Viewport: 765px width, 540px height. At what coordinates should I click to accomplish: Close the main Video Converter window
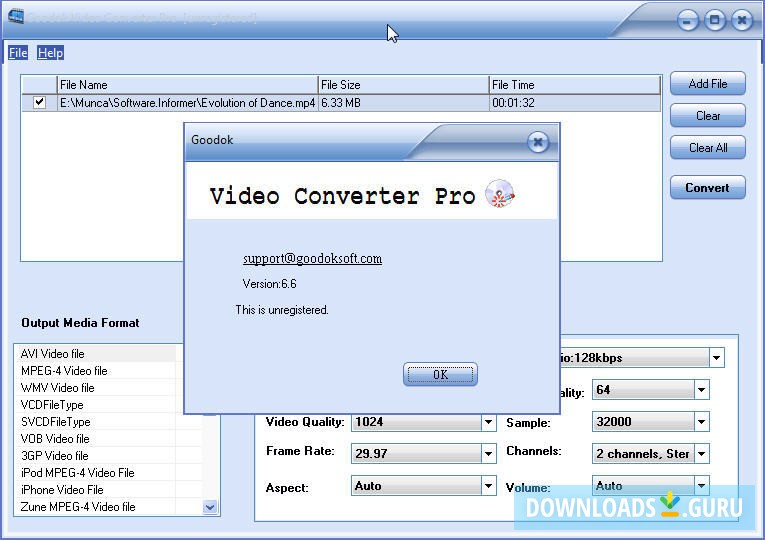[742, 20]
